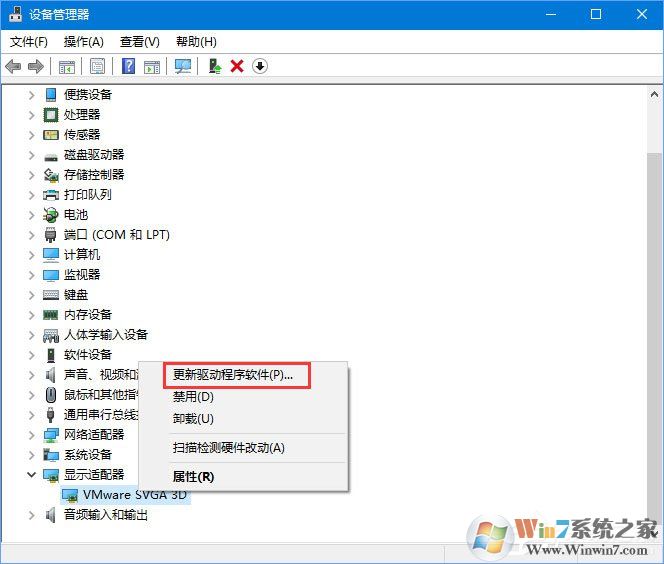
Task: Expand the 软件设备 node
Action: (x=31, y=355)
